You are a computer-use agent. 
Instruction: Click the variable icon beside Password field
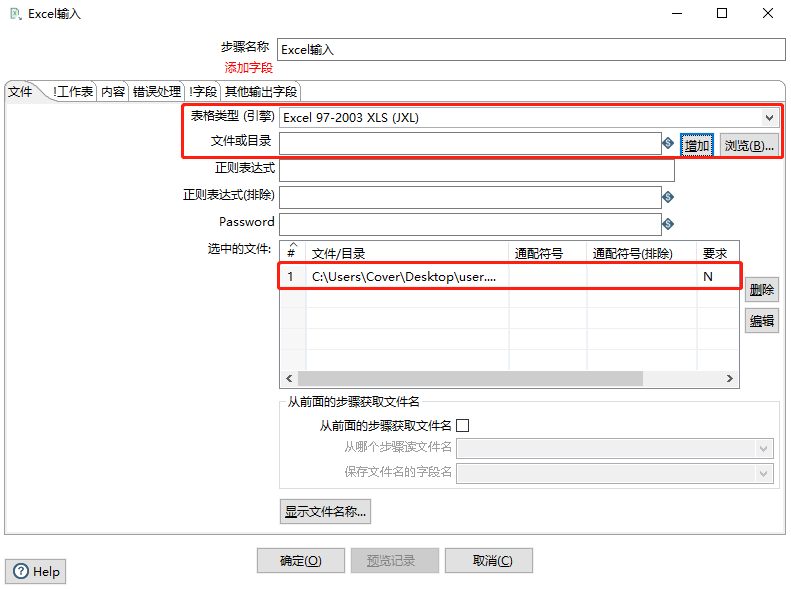coord(668,224)
